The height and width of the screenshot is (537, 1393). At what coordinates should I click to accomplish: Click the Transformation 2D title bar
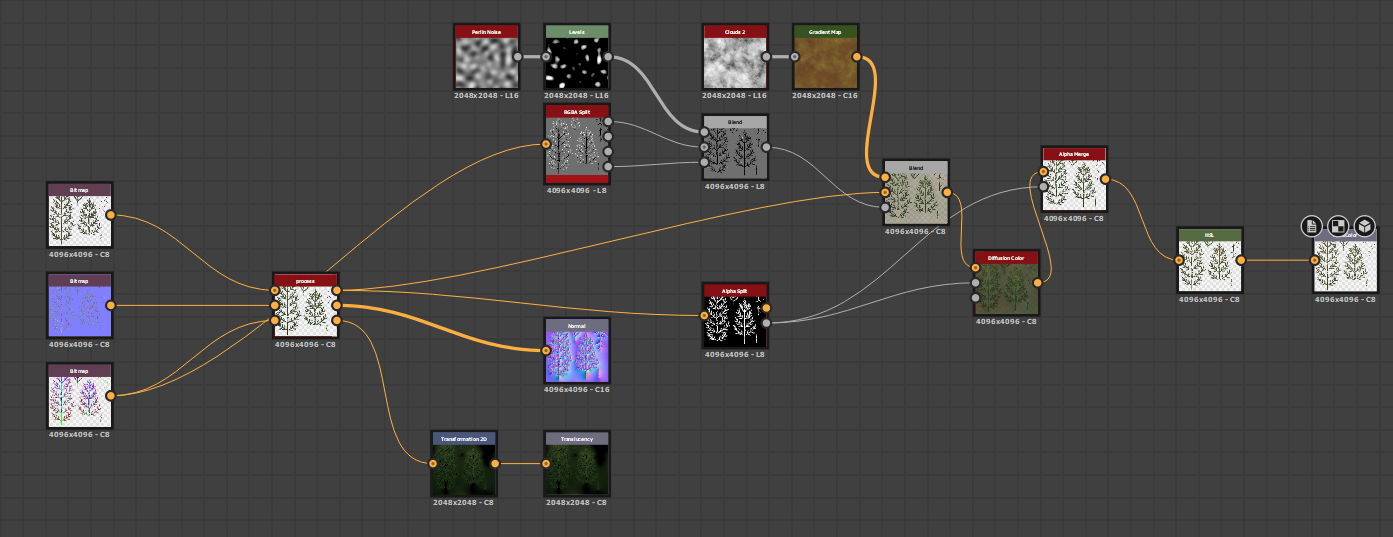pos(465,438)
